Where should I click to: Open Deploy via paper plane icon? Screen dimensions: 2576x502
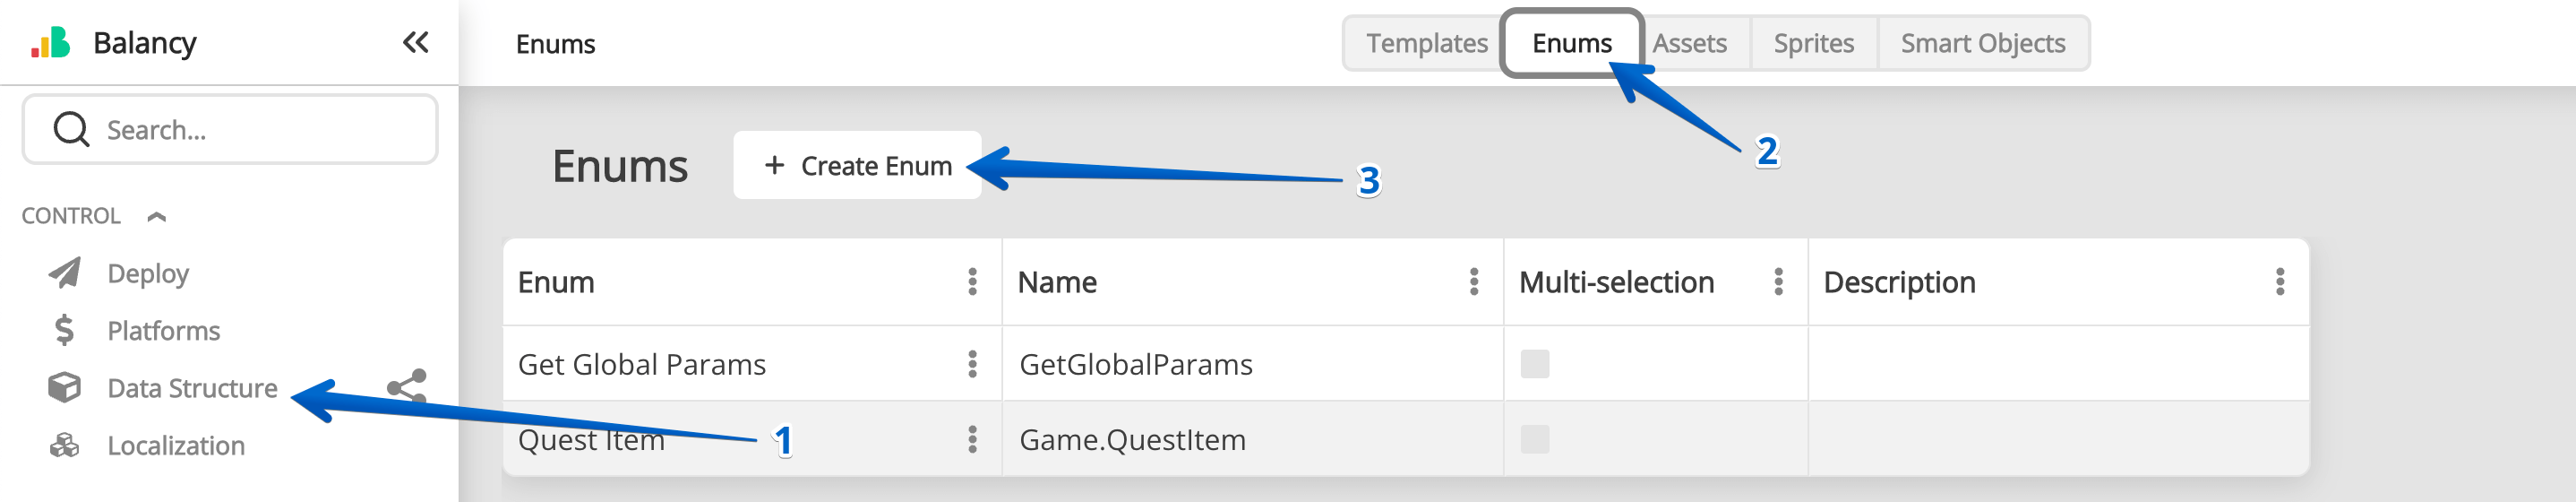click(65, 273)
